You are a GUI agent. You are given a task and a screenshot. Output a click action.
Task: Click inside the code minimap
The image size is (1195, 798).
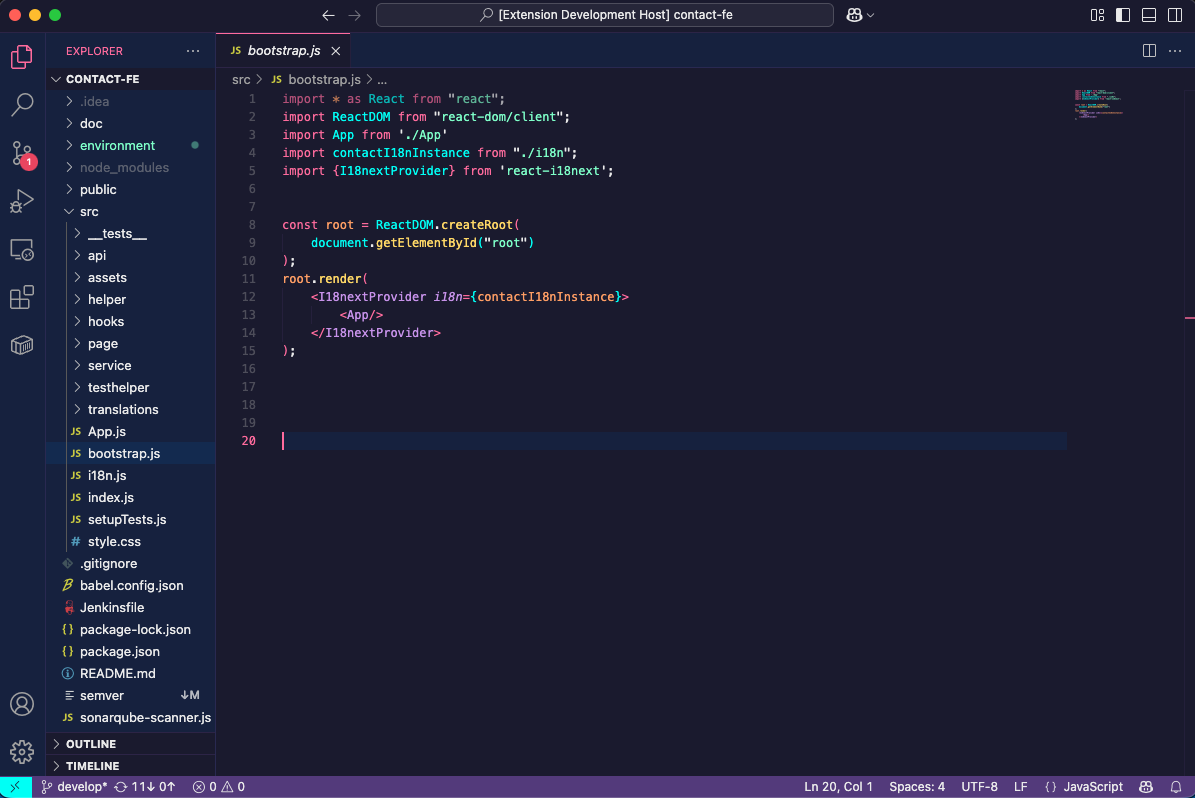[1098, 105]
